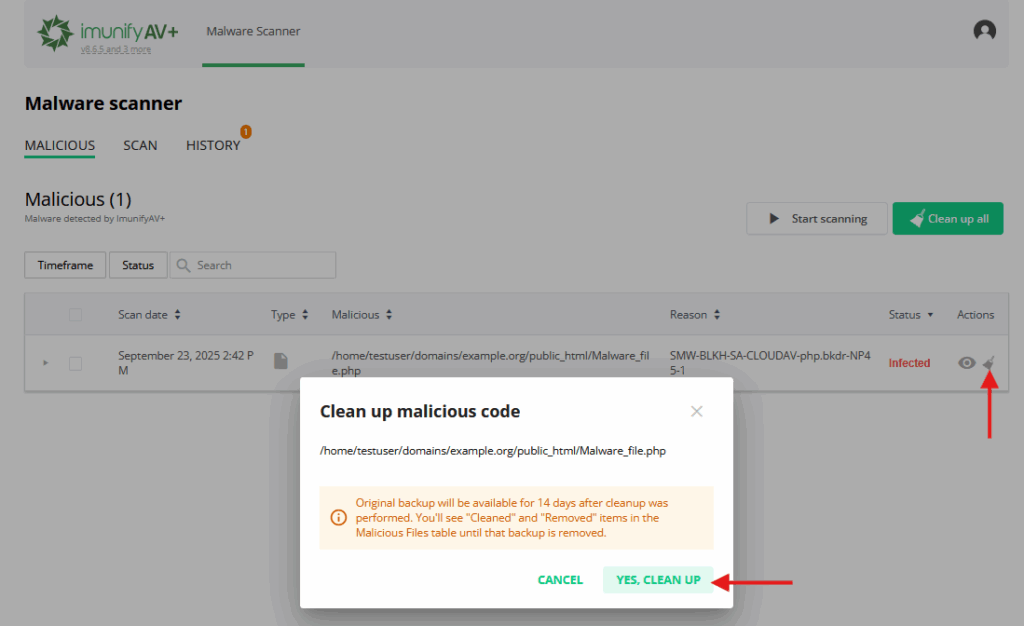Check the Malware_file.php row checkbox
The image size is (1024, 626).
click(x=75, y=363)
